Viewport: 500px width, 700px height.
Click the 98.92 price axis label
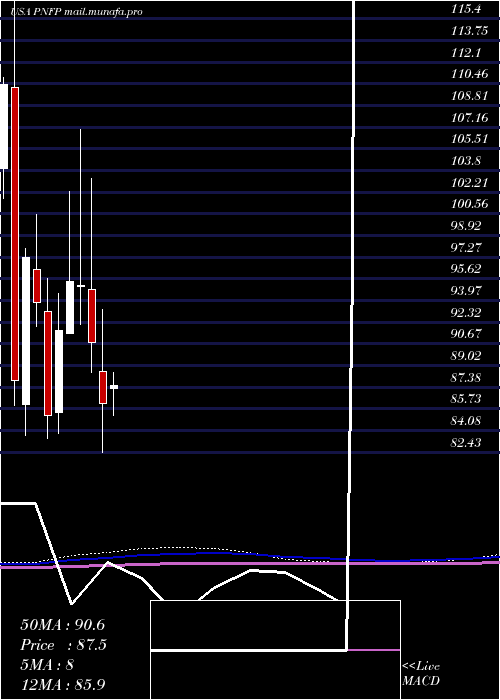click(x=466, y=226)
